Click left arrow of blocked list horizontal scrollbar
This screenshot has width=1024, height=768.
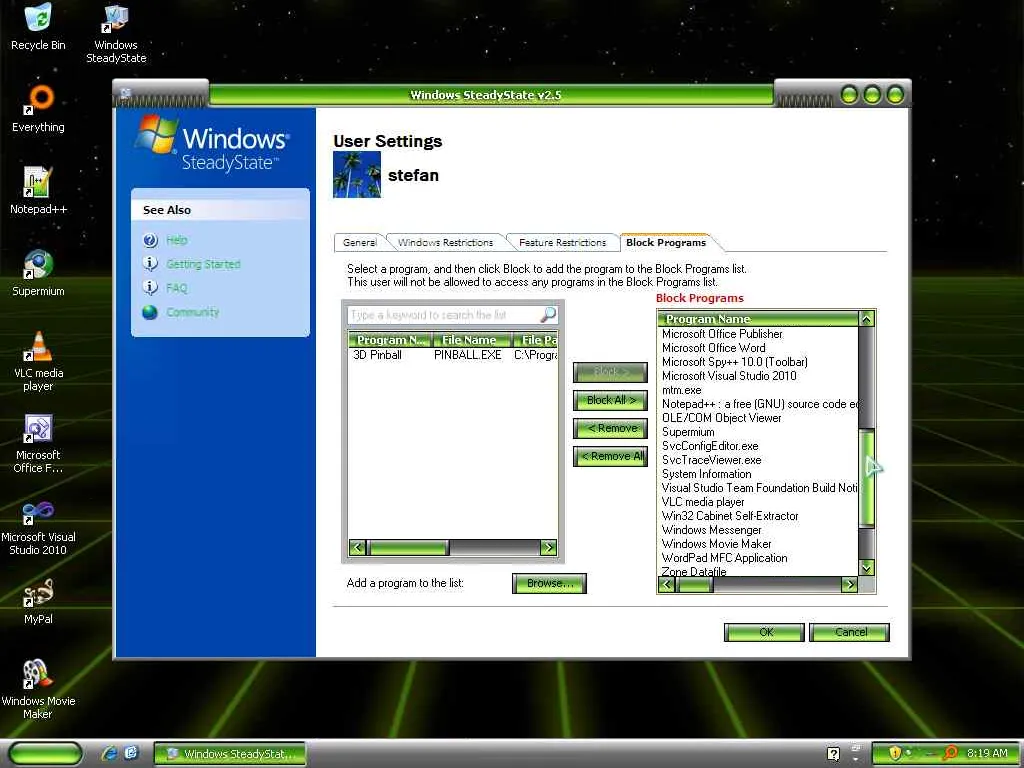(666, 584)
